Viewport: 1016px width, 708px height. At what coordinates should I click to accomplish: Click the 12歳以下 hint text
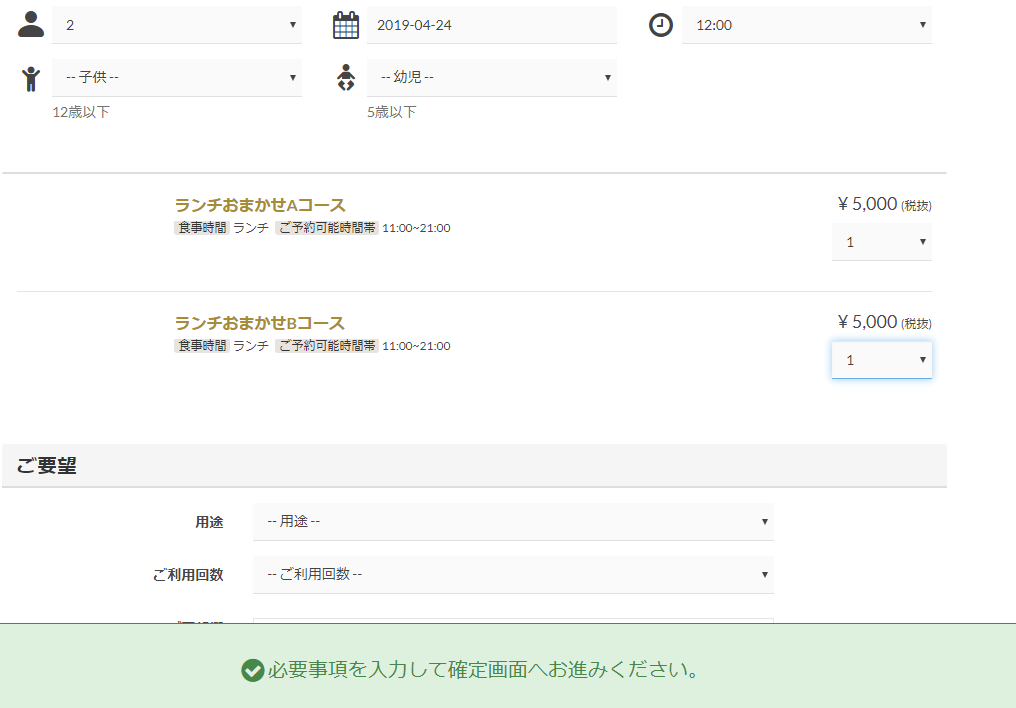pos(81,112)
